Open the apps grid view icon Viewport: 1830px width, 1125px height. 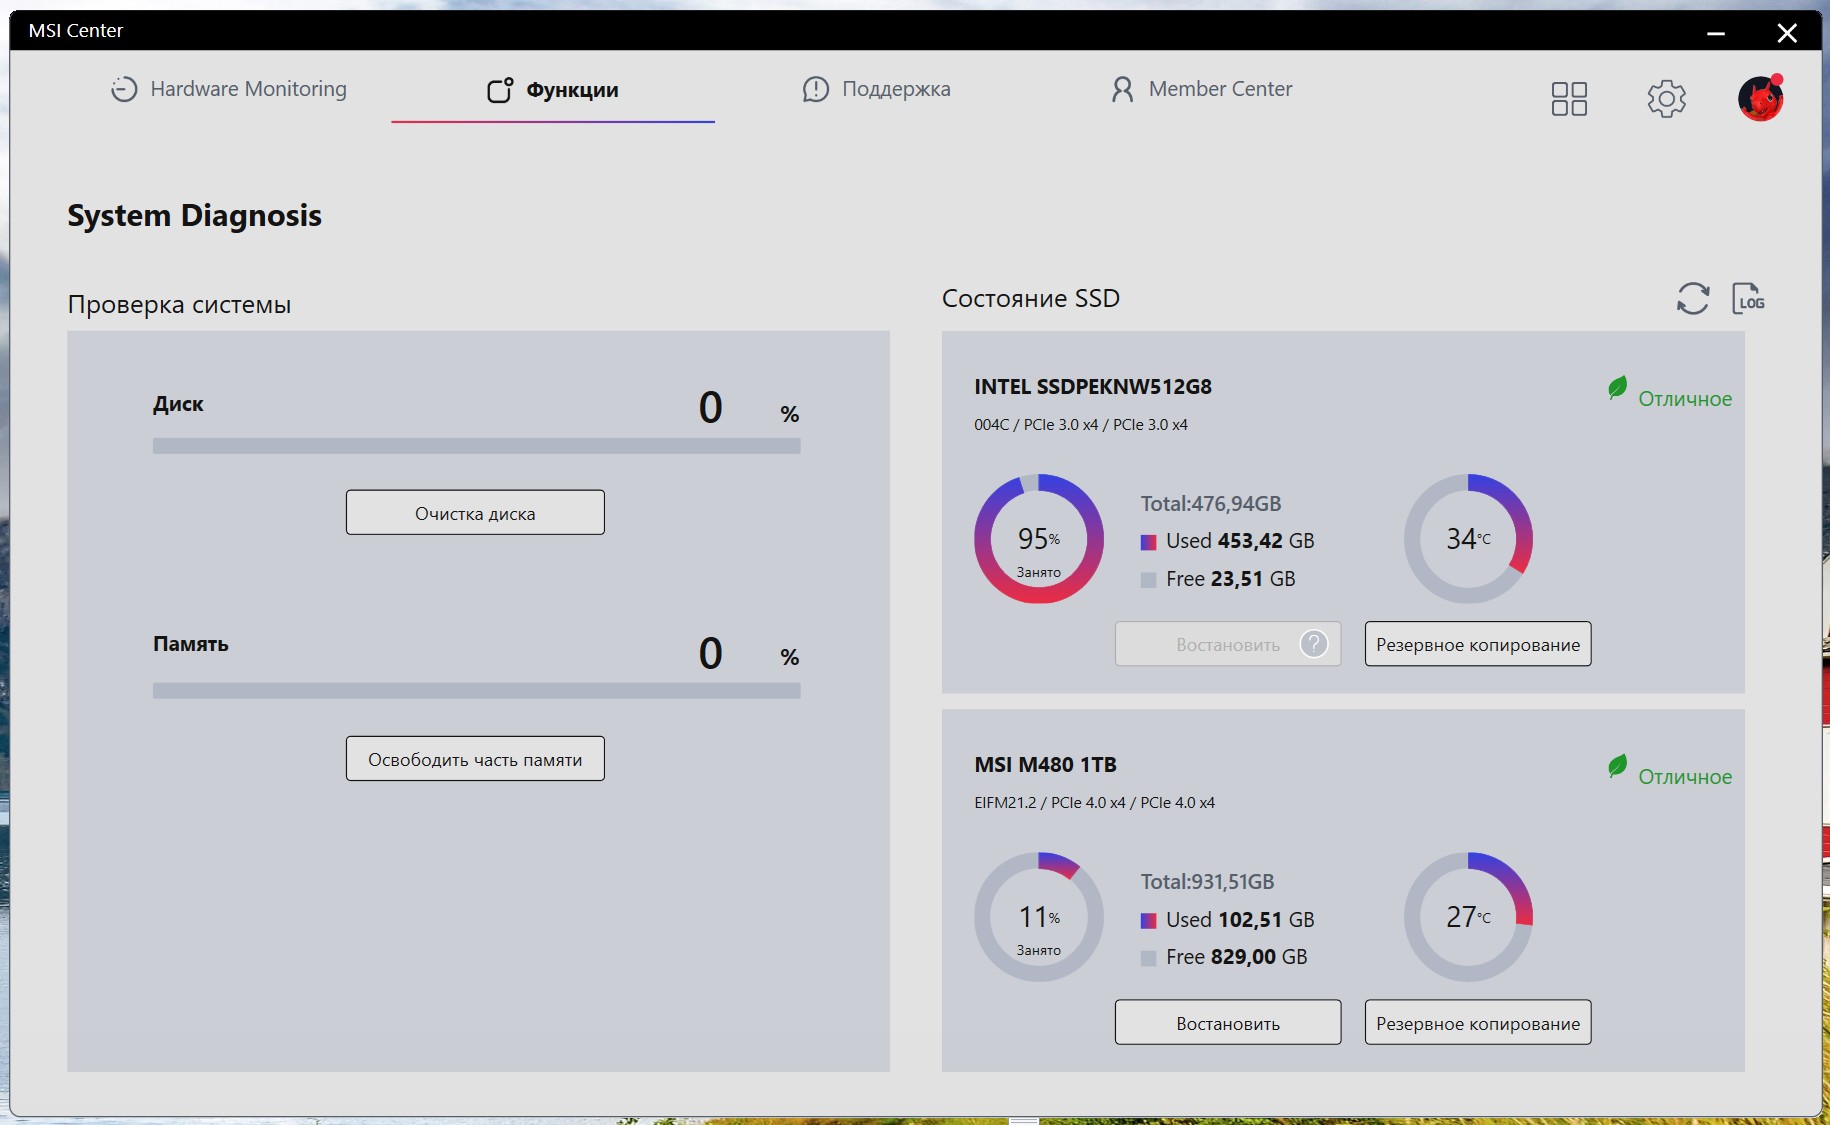(1569, 99)
